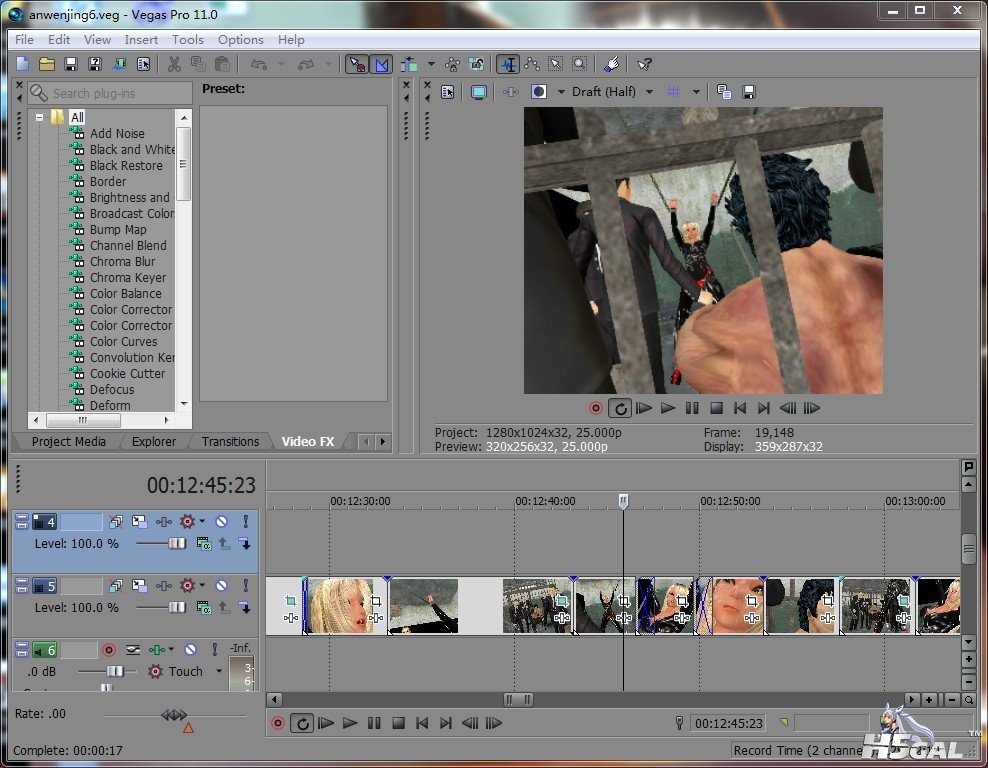Click the Redo arrow icon

306,64
